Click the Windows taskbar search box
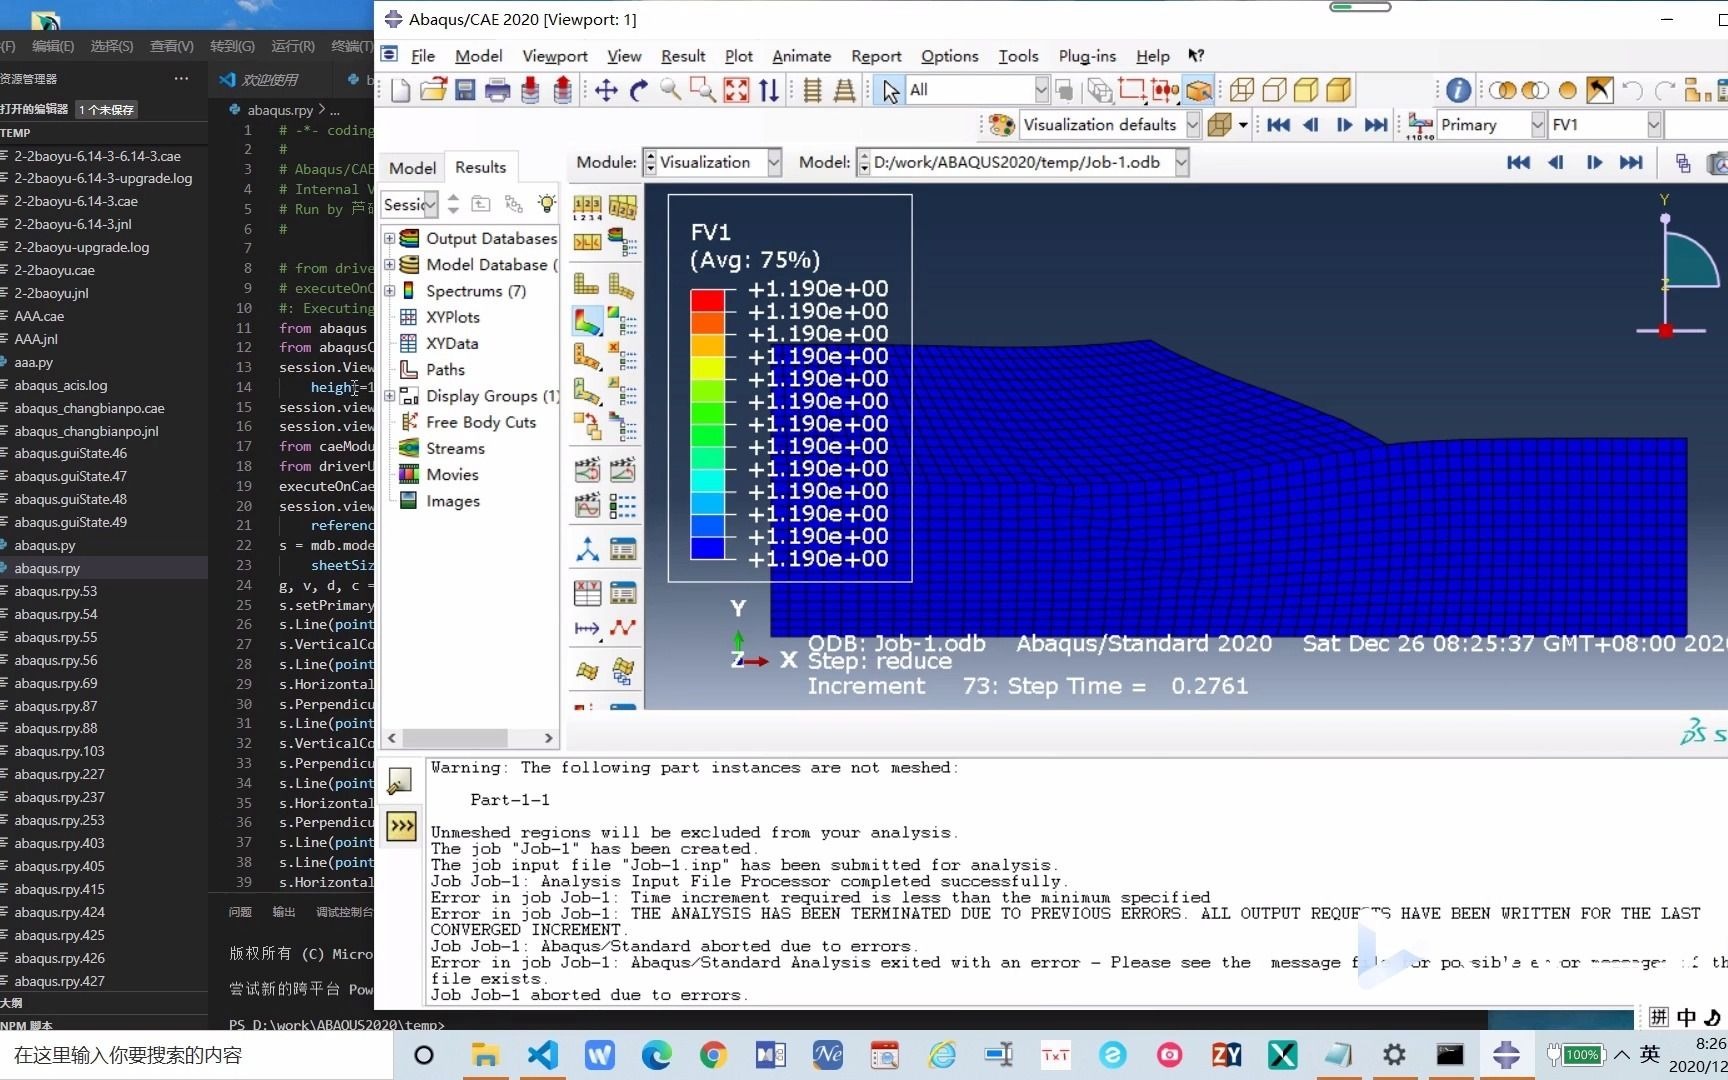The width and height of the screenshot is (1728, 1080). (195, 1055)
